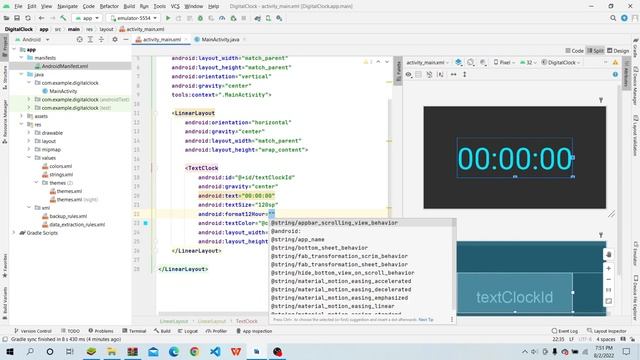Collapse all in project panel

click(x=101, y=40)
